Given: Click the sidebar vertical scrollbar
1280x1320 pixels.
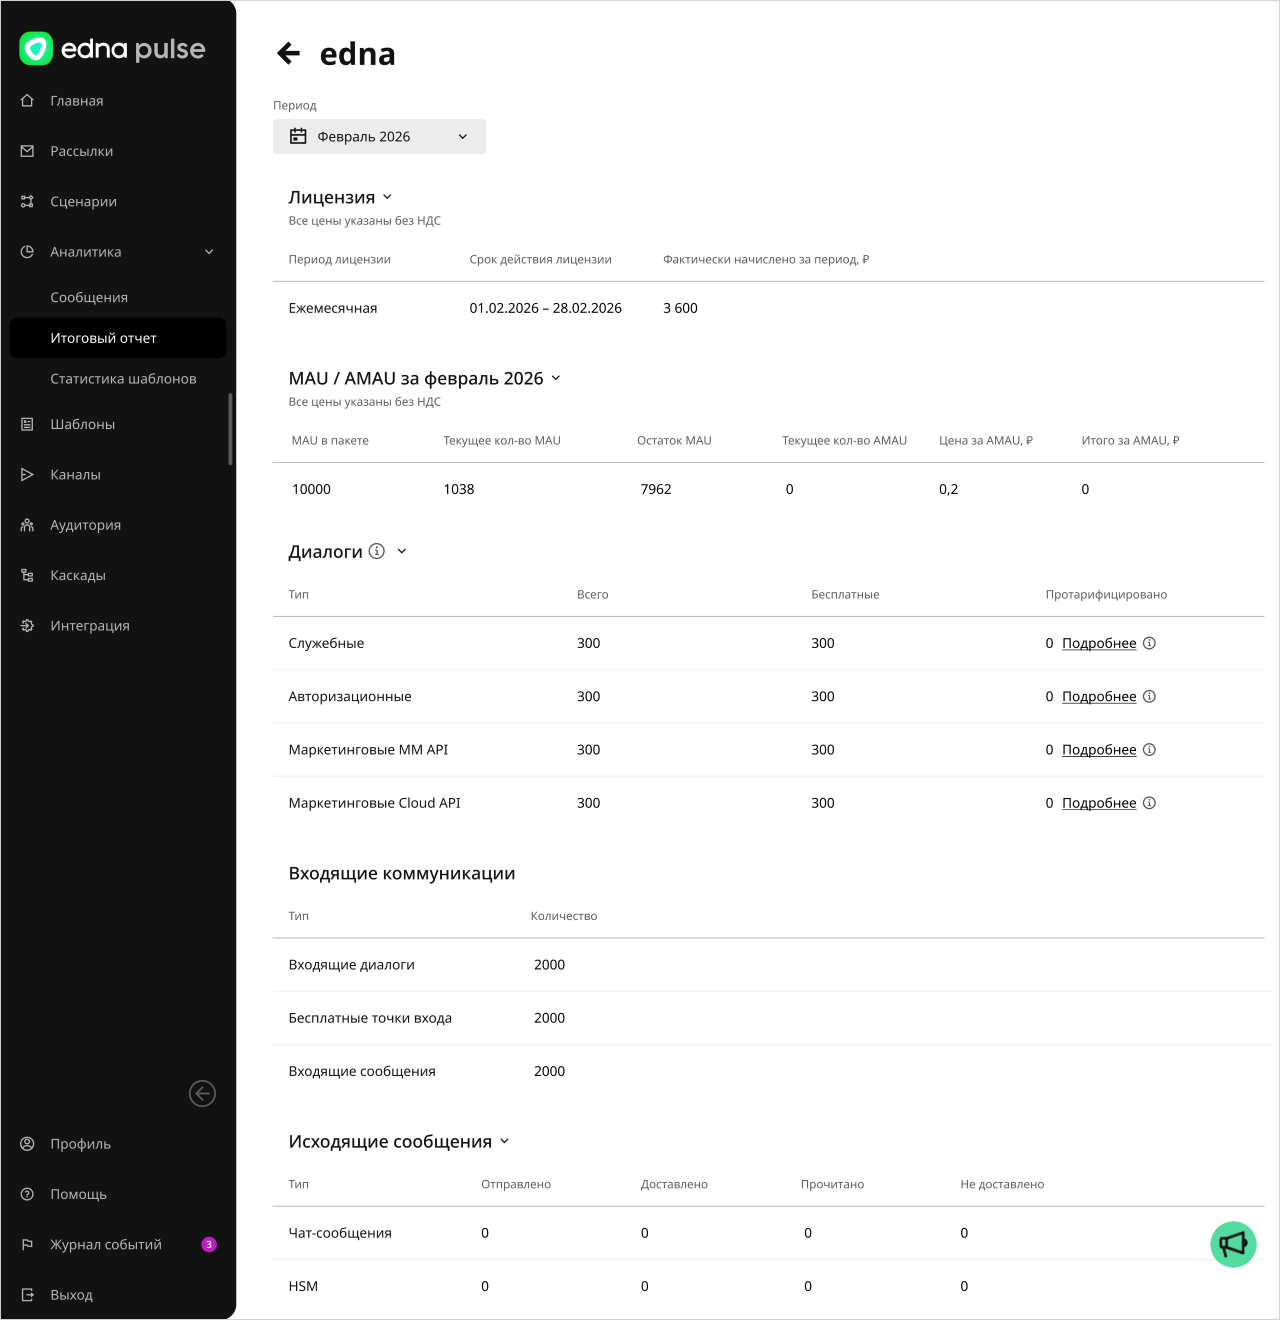Looking at the screenshot, I should tap(231, 429).
